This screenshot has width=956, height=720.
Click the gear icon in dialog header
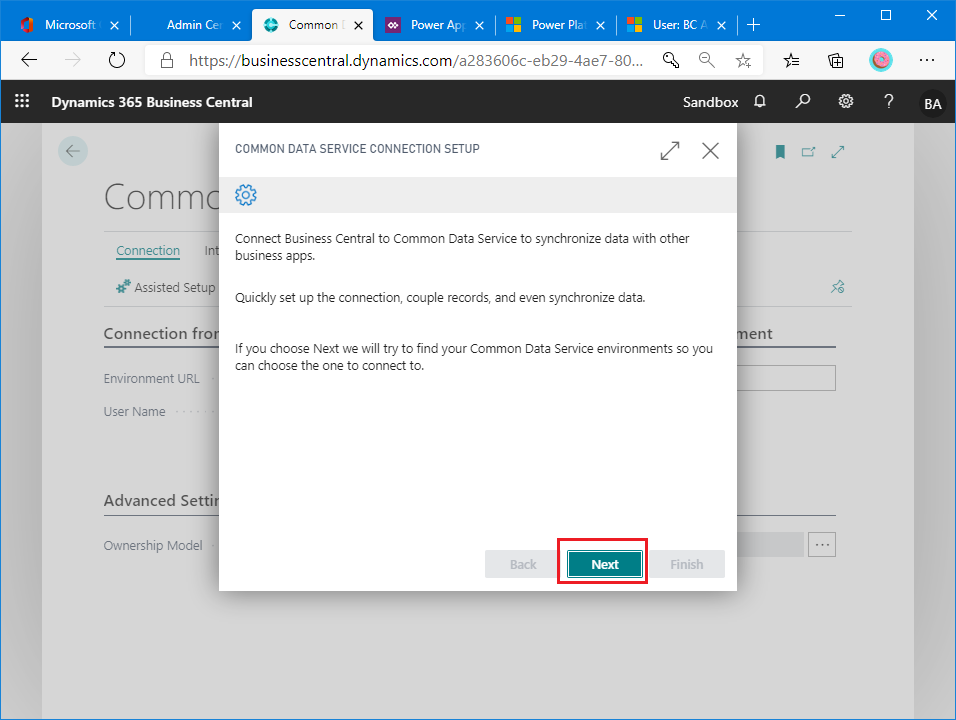point(246,195)
